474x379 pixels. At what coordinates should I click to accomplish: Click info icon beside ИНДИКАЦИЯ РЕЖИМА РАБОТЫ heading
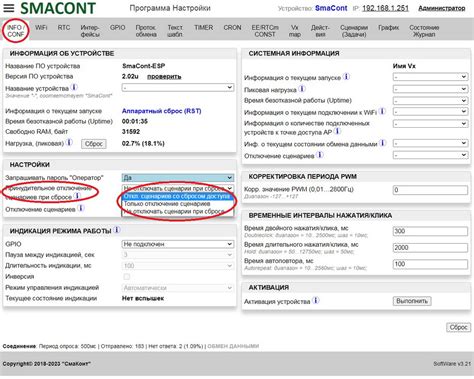pos(117,230)
